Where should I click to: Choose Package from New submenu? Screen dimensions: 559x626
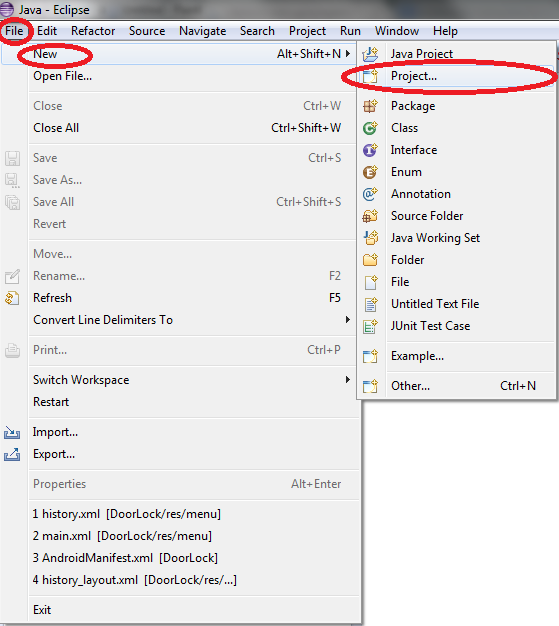click(413, 106)
